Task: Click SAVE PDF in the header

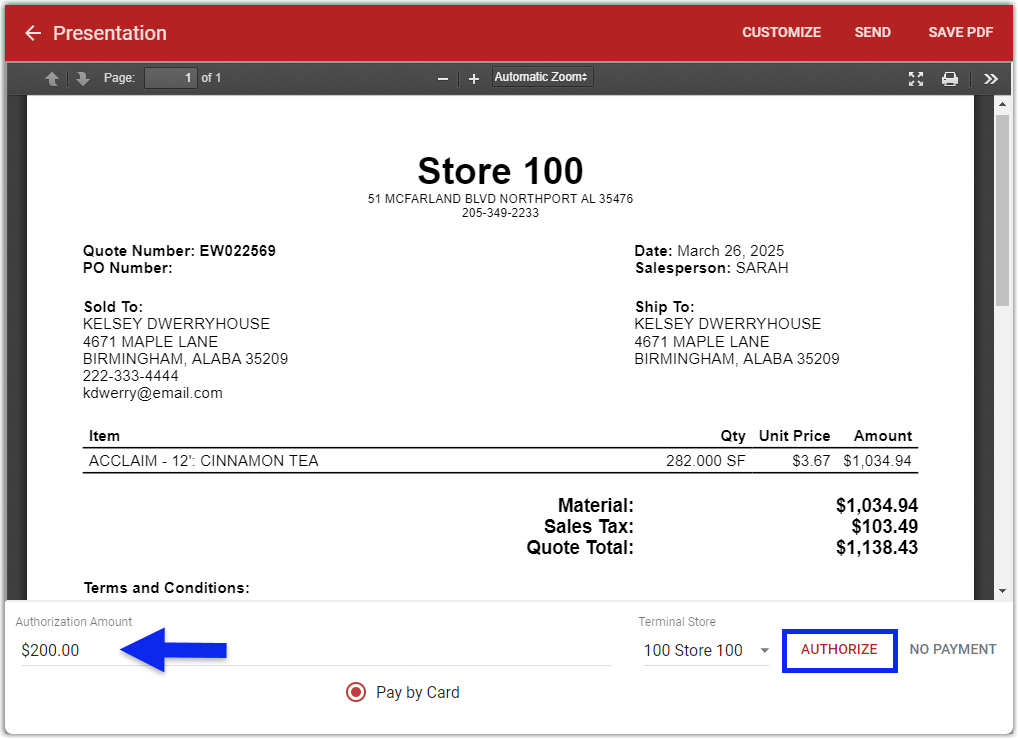Action: (961, 32)
